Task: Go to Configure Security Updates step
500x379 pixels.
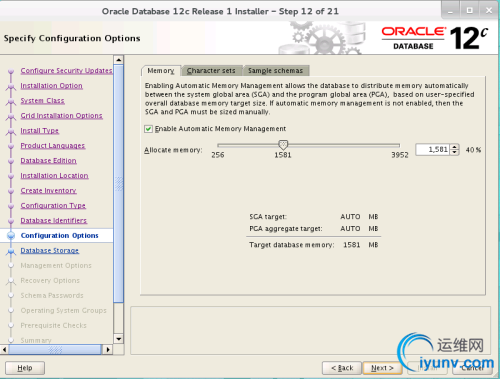Action: click(66, 71)
